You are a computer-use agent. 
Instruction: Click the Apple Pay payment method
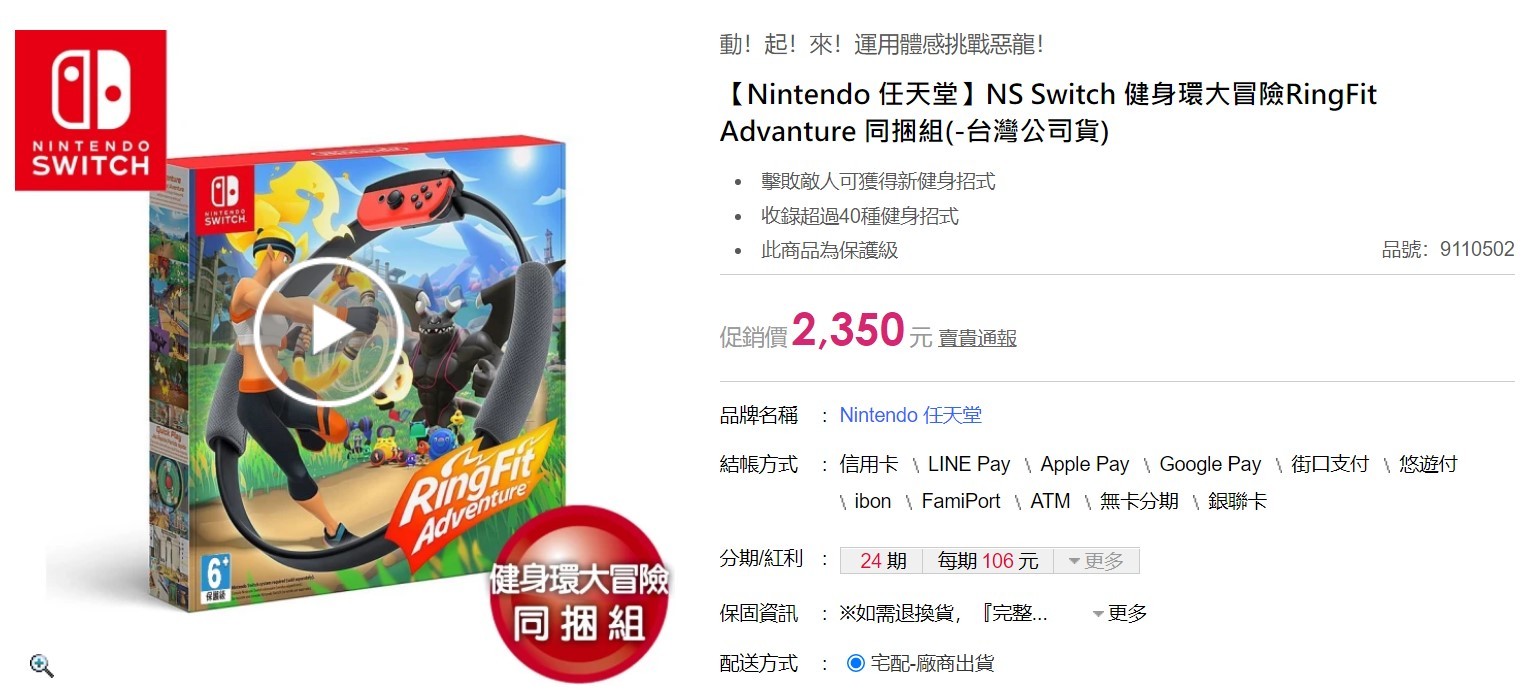point(1084,464)
